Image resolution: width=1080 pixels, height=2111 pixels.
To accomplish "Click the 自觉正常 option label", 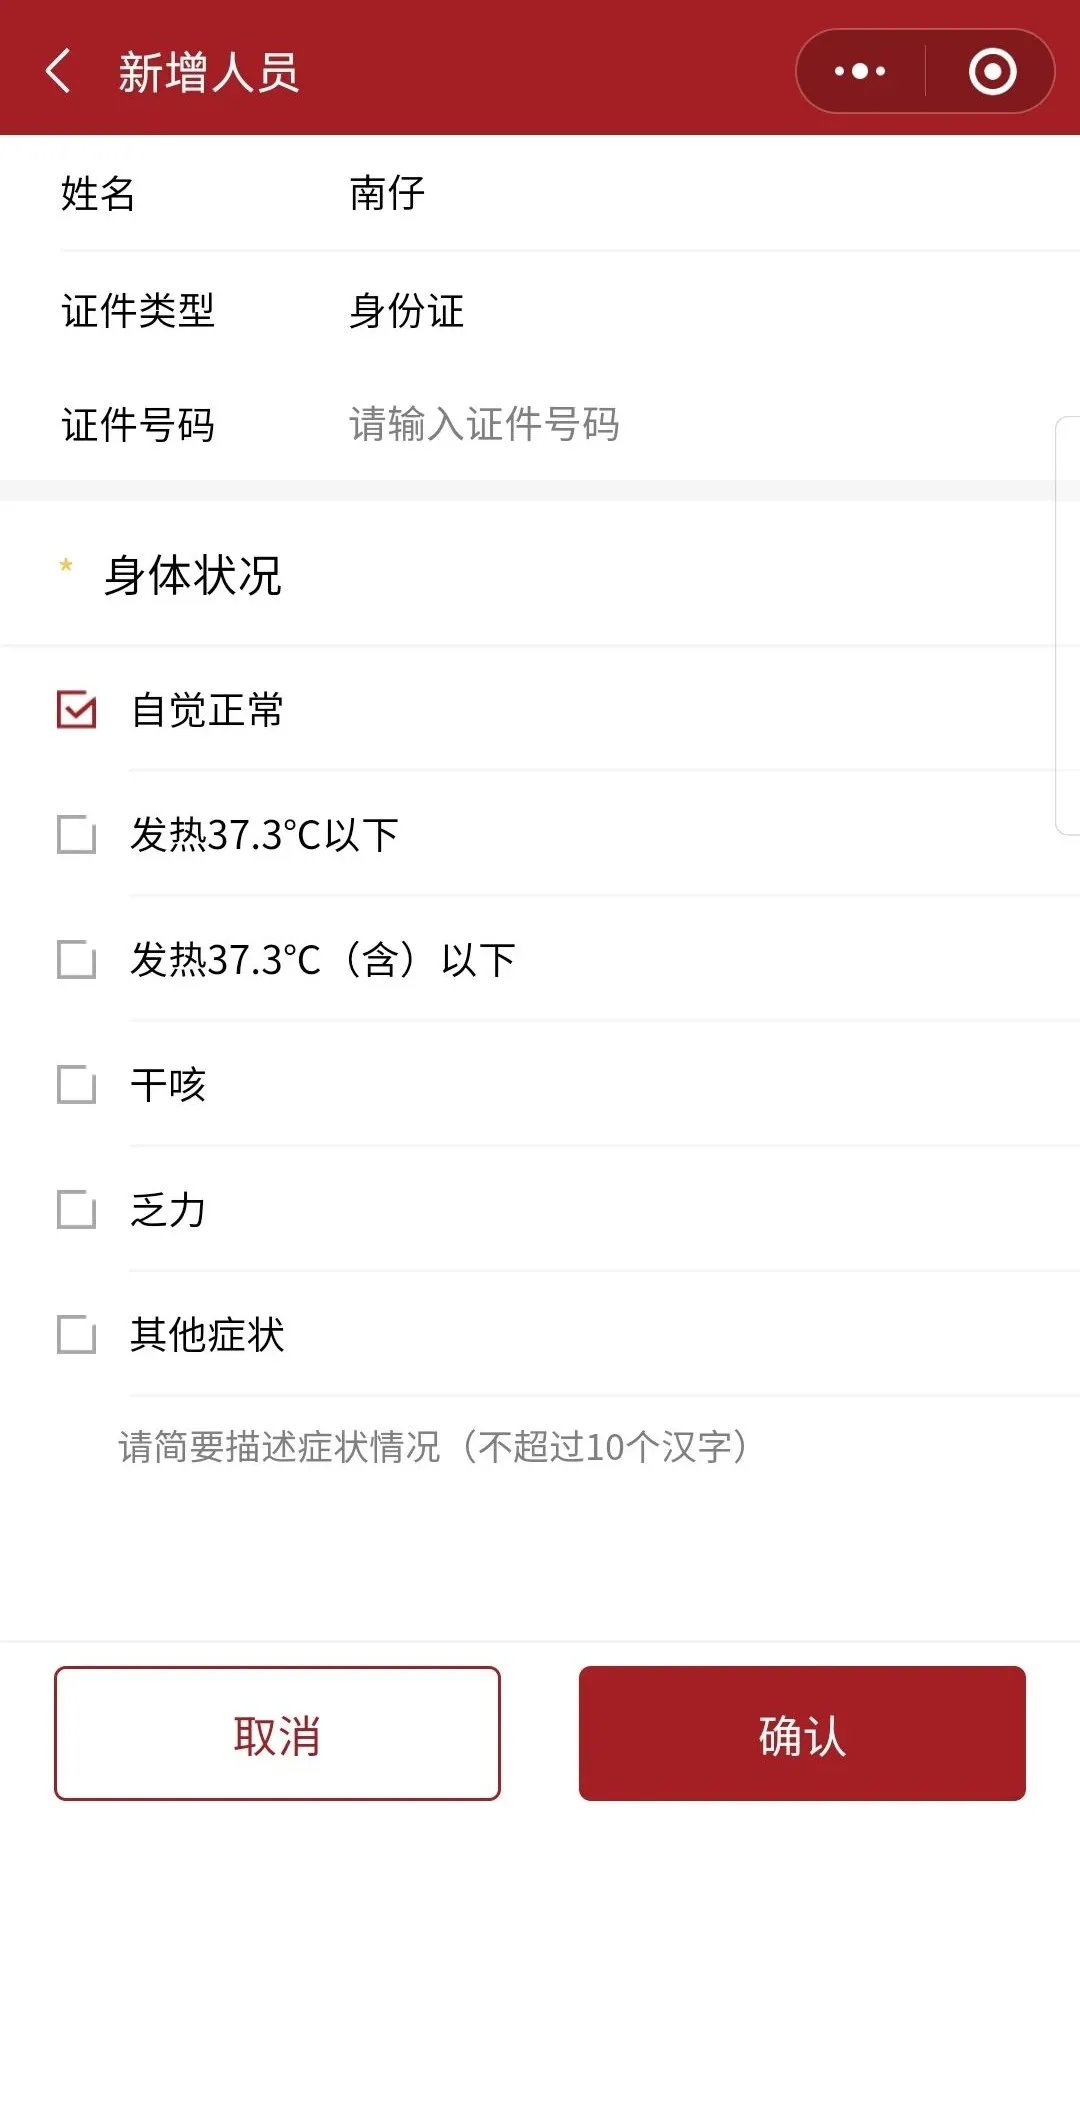I will point(207,710).
